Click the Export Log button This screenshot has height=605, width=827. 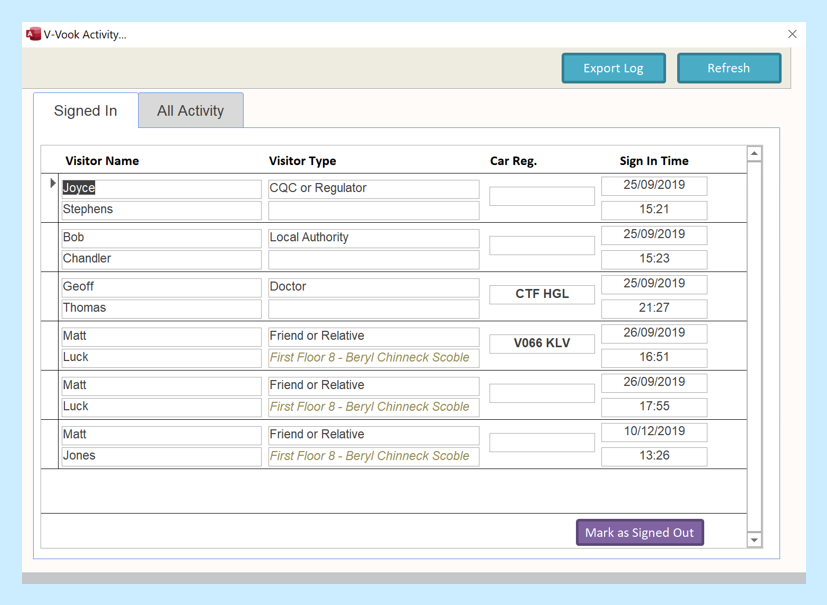point(613,68)
